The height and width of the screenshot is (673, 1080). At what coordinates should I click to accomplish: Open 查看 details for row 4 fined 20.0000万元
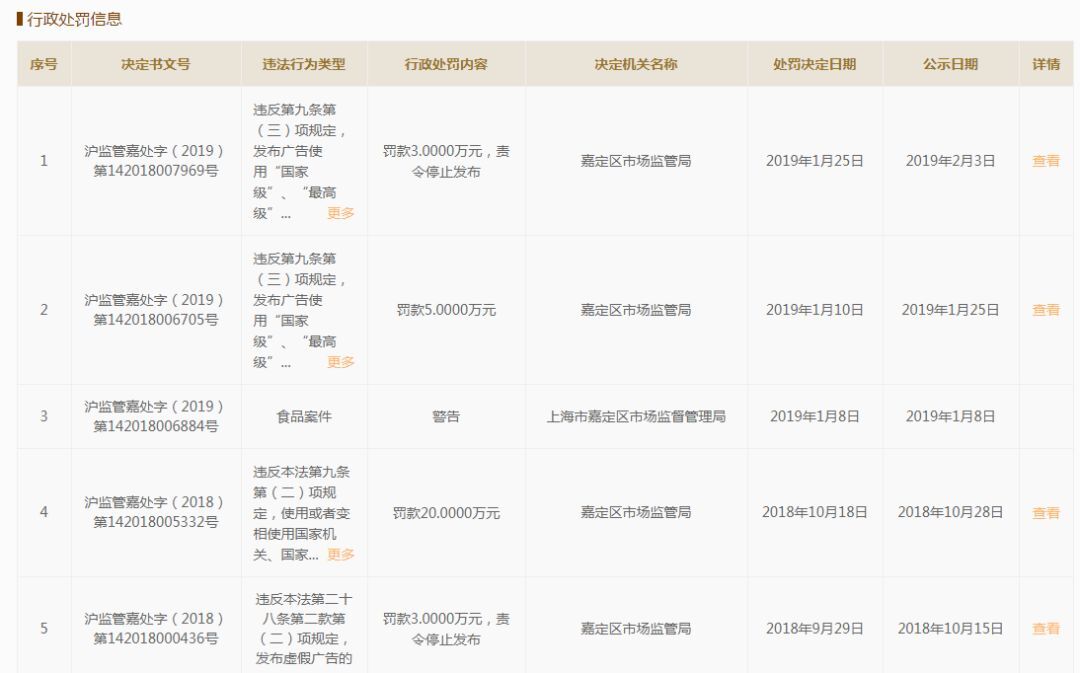click(1046, 512)
